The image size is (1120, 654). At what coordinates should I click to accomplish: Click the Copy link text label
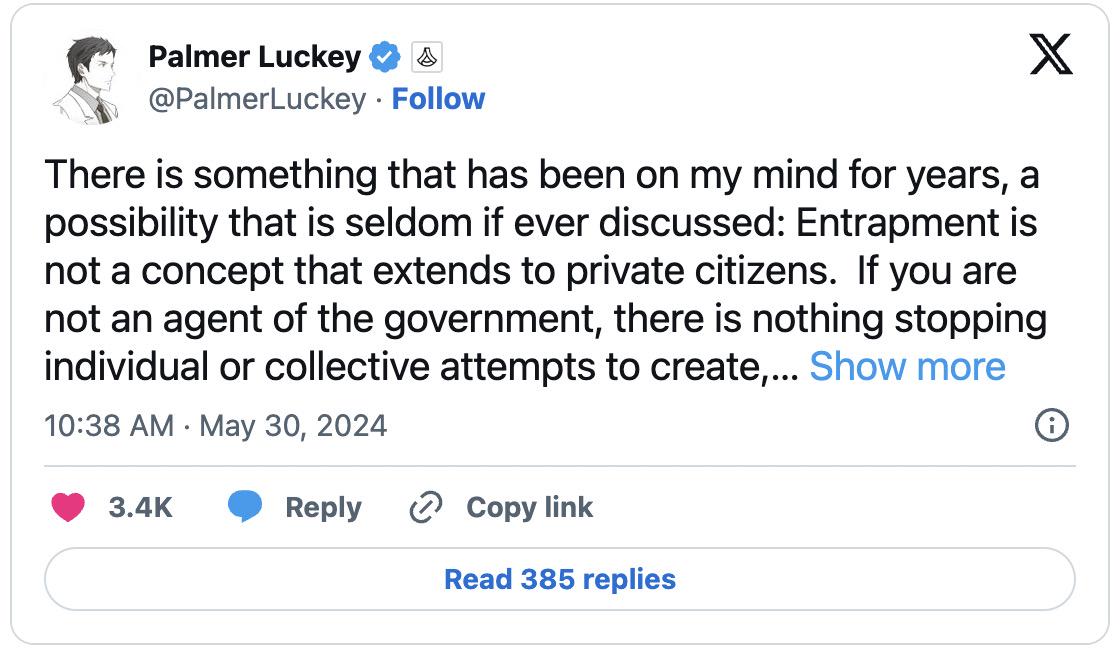[x=529, y=508]
